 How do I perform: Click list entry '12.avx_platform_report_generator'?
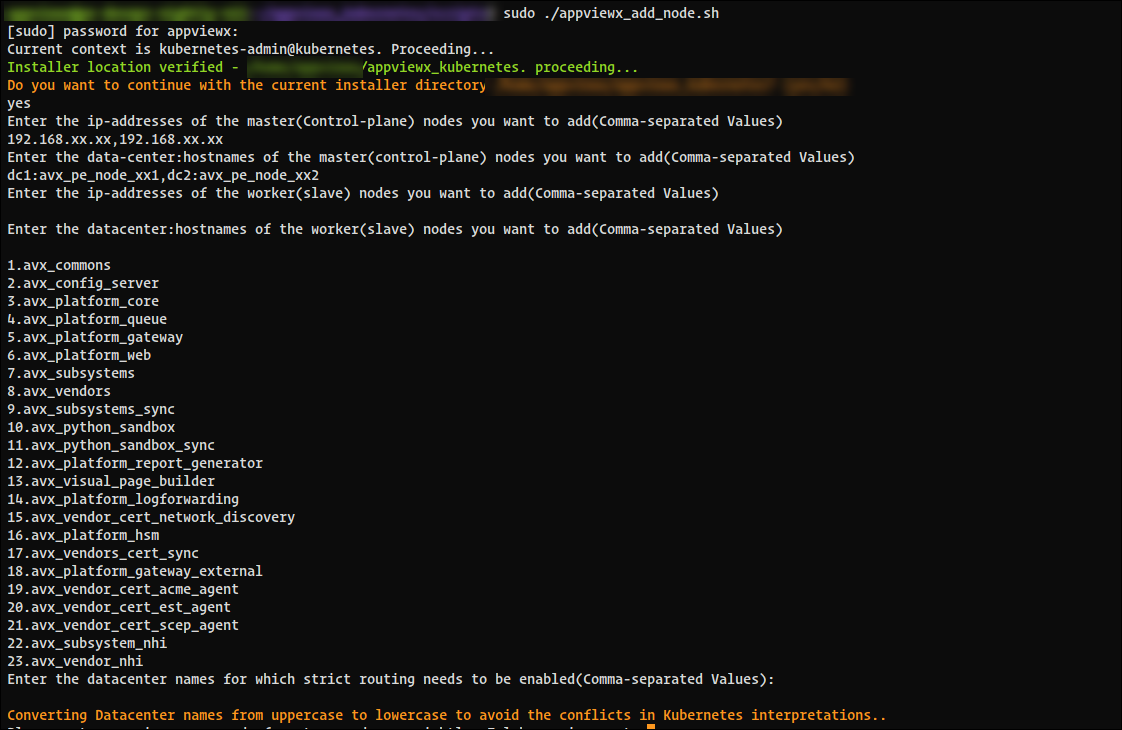tap(135, 463)
